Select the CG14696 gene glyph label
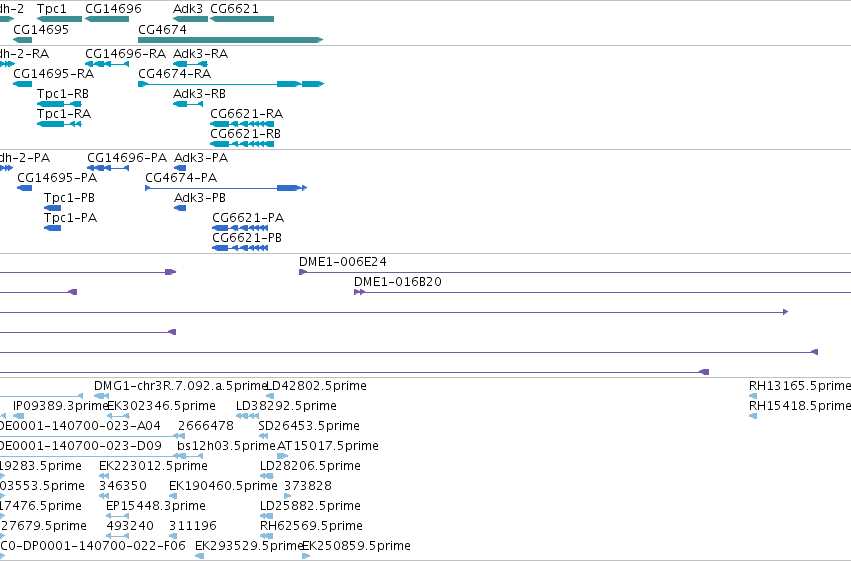 [x=113, y=9]
